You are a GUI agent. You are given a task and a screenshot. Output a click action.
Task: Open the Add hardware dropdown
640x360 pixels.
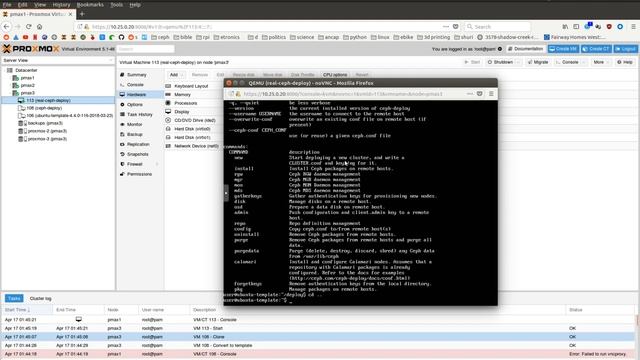pyautogui.click(x=176, y=75)
